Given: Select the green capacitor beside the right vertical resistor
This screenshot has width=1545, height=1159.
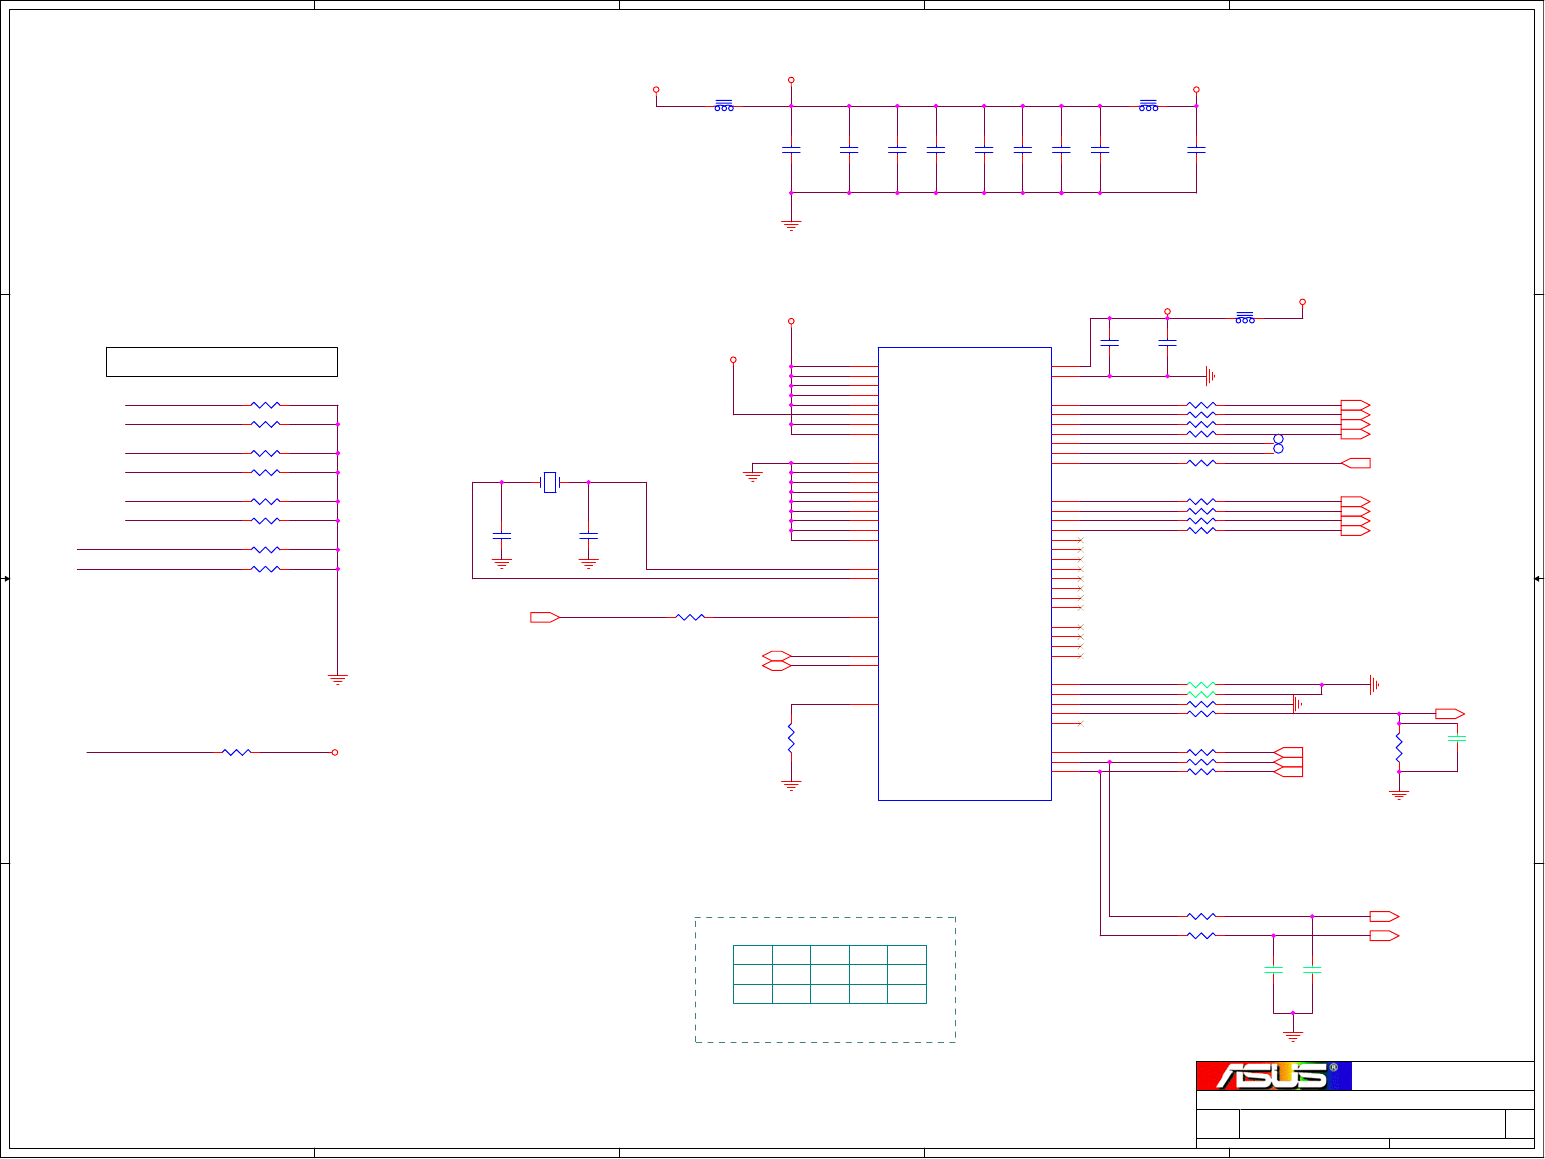Looking at the screenshot, I should (1457, 738).
